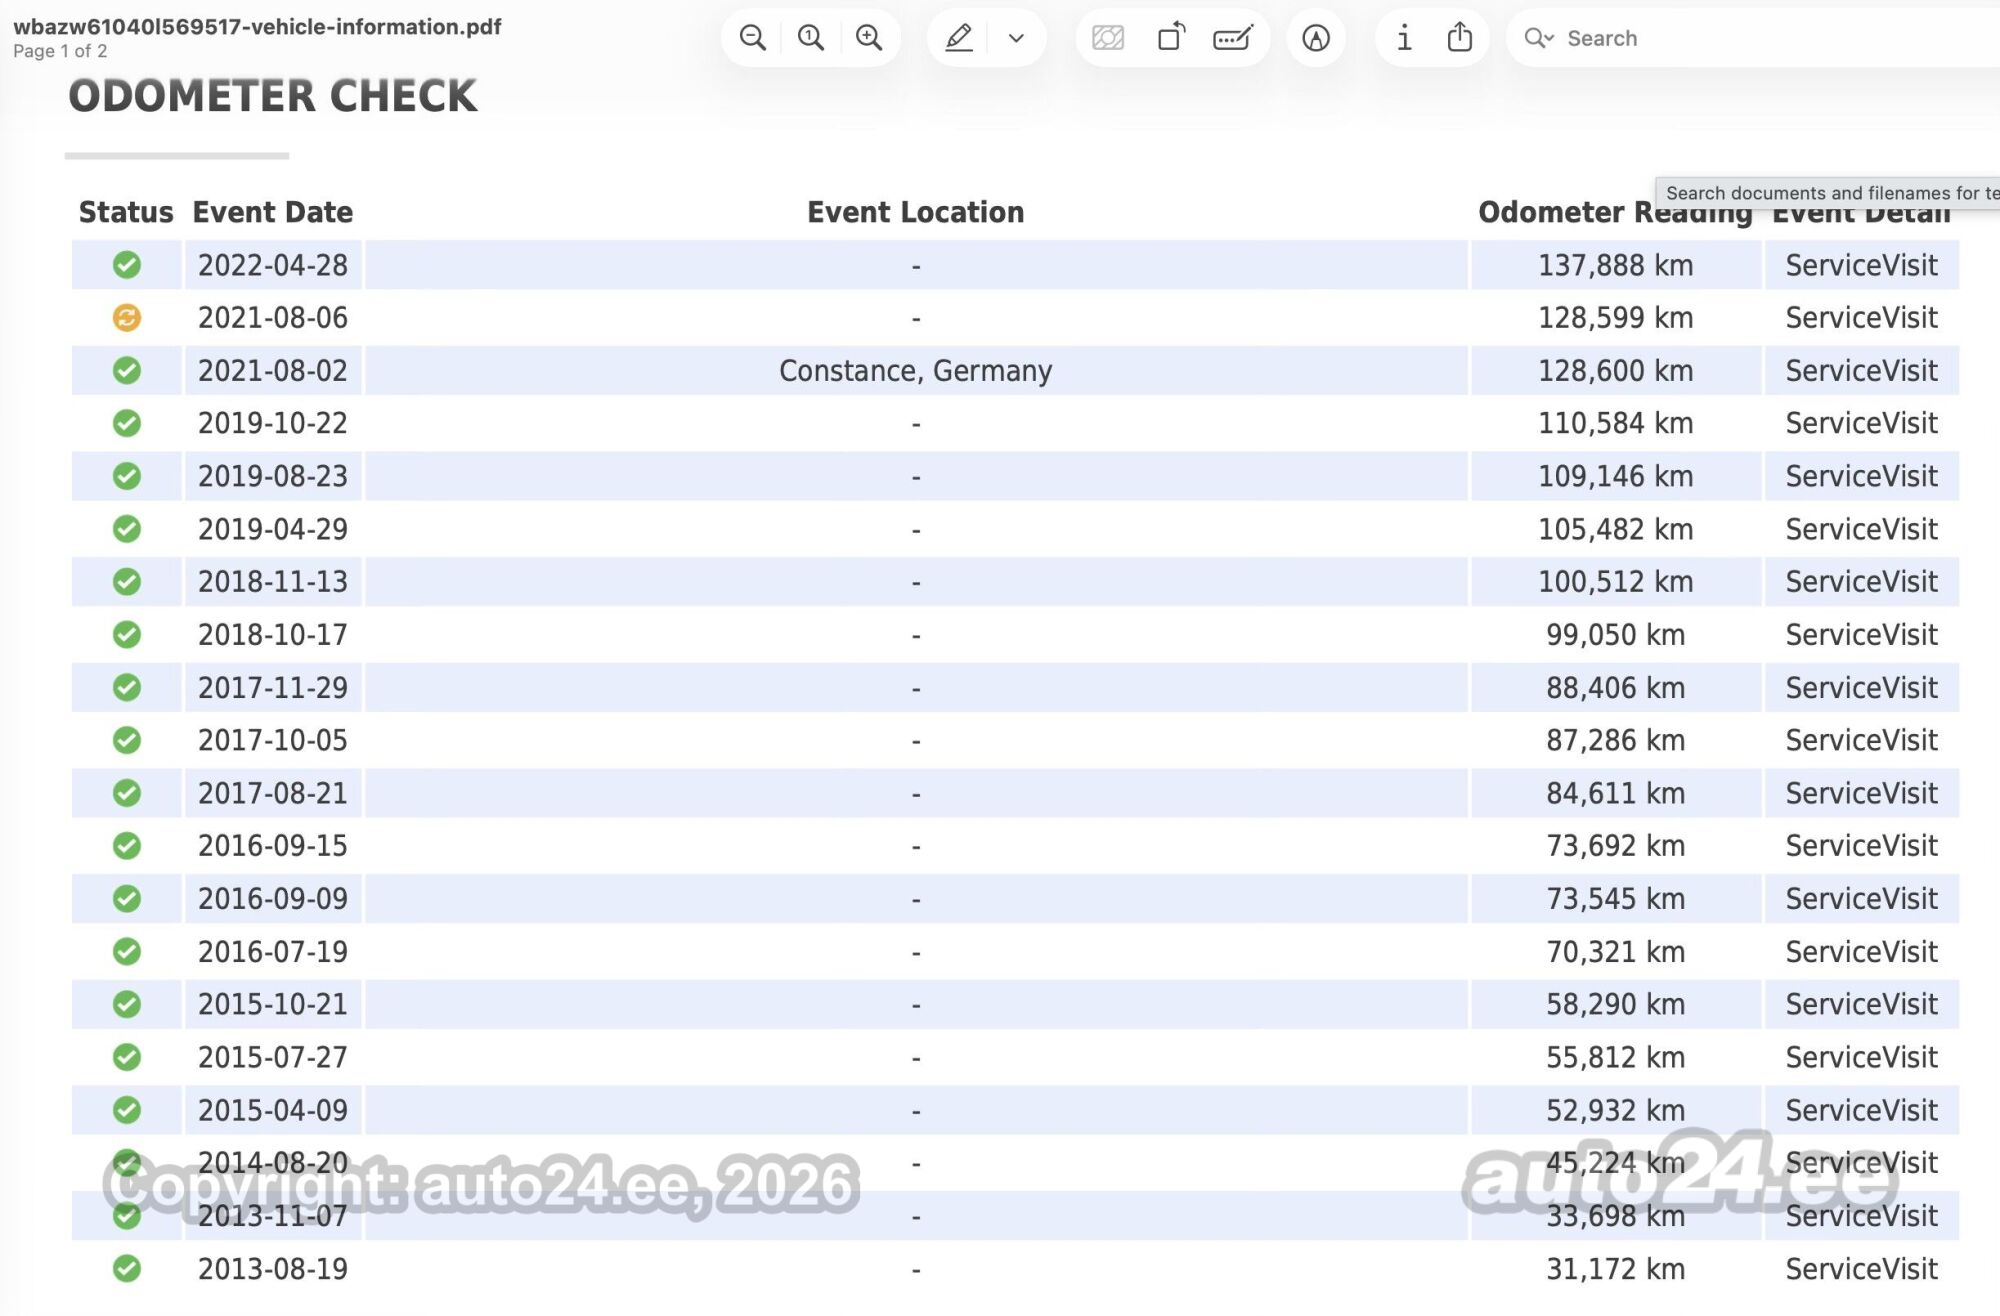Viewport: 2000px width, 1316px height.
Task: Click the Share icon
Action: [1460, 37]
